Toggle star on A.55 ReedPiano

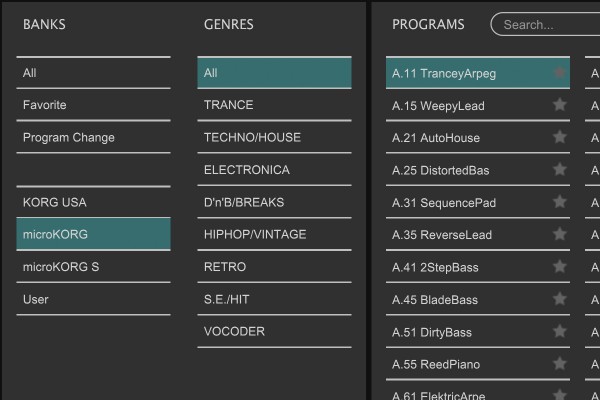pyautogui.click(x=559, y=364)
